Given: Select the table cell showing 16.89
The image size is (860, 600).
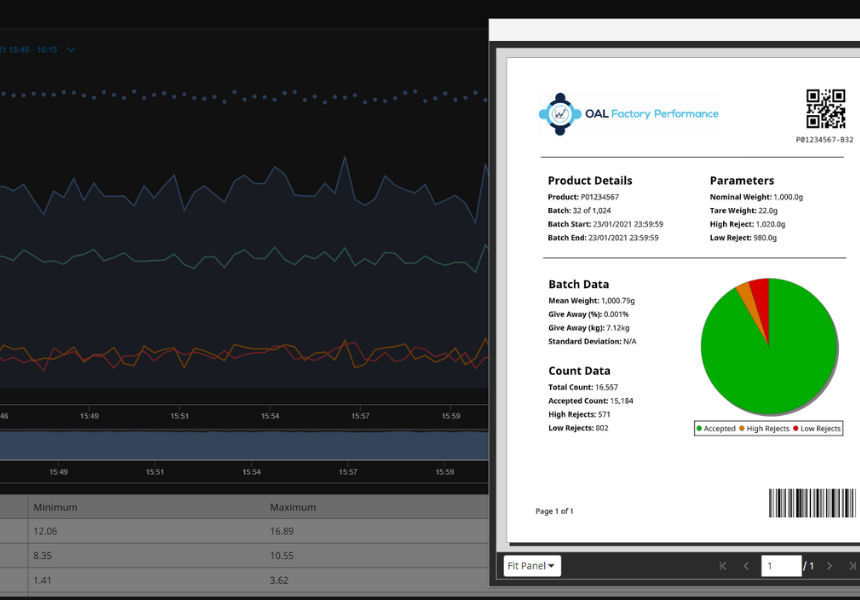Looking at the screenshot, I should (x=285, y=532).
